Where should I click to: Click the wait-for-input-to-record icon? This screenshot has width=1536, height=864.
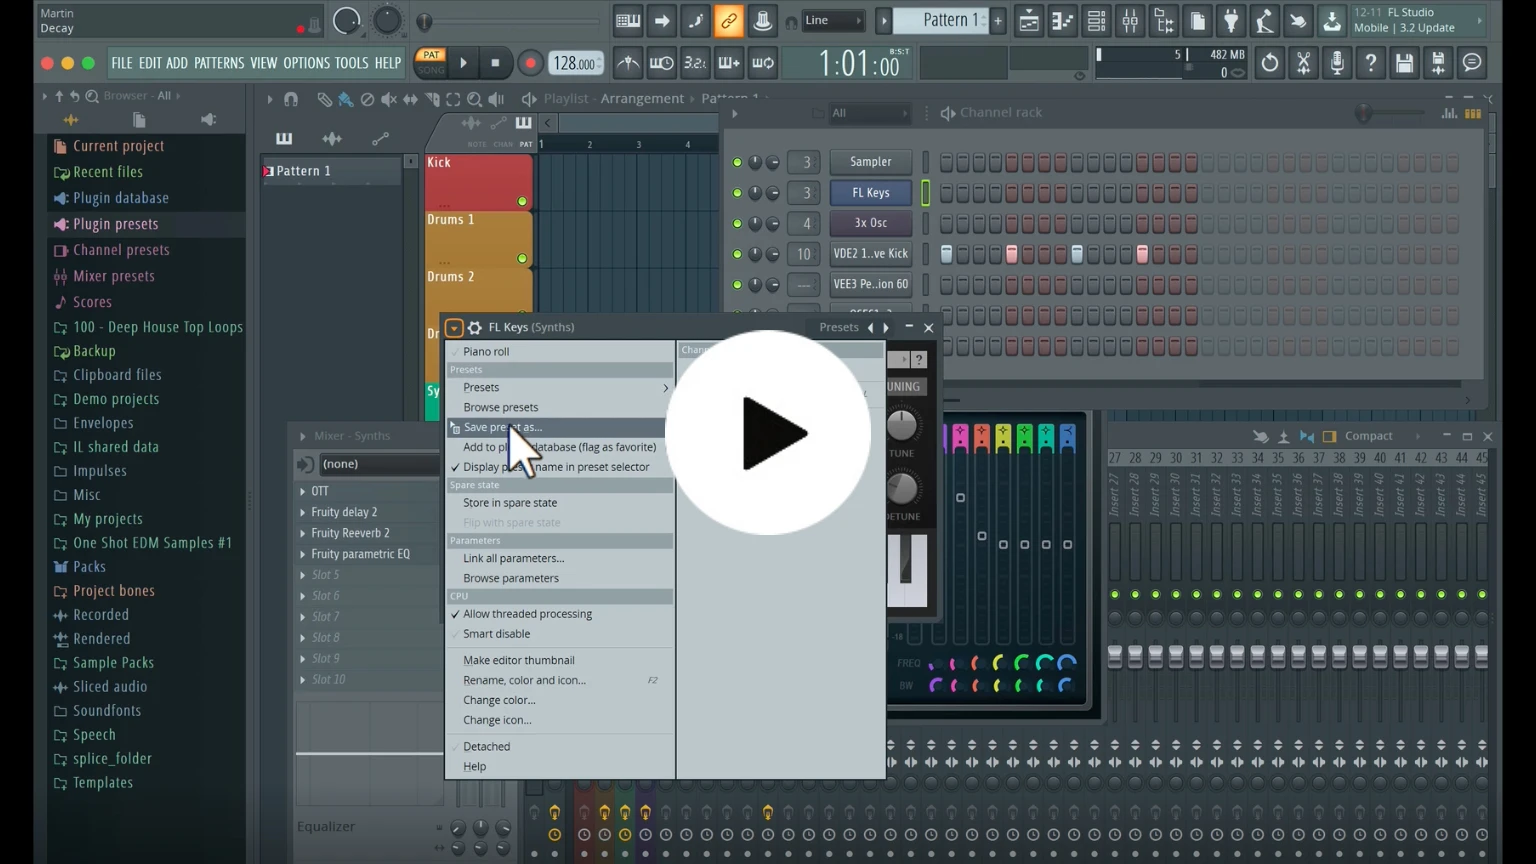pos(661,63)
